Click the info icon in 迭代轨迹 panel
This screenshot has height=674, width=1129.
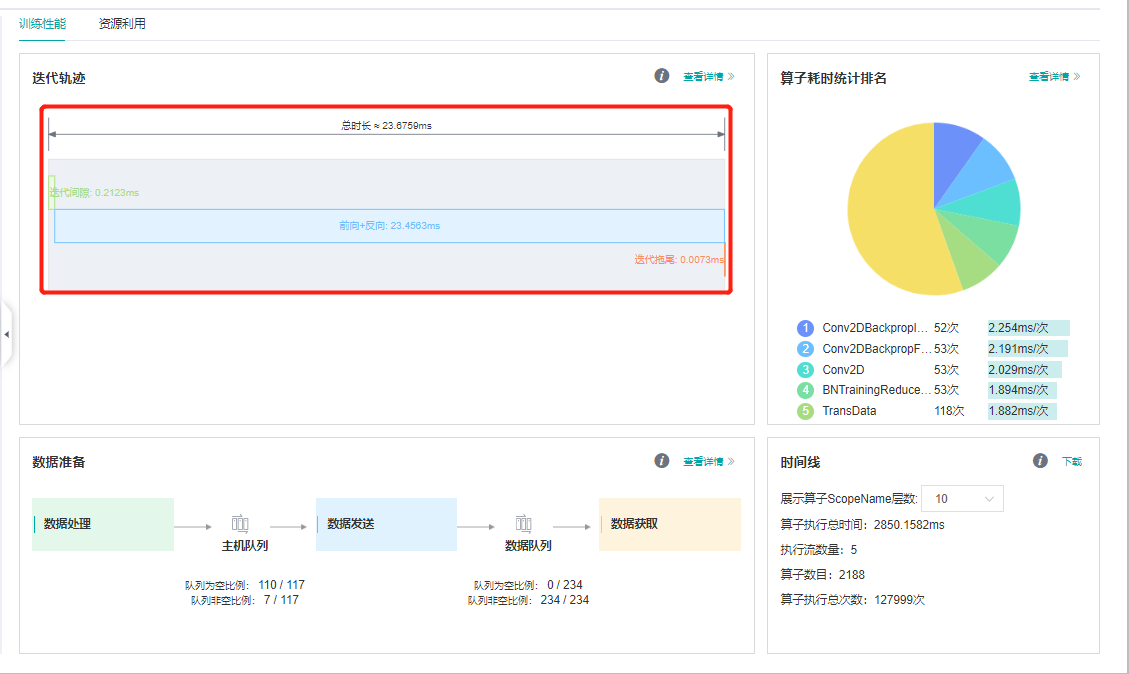[x=661, y=76]
